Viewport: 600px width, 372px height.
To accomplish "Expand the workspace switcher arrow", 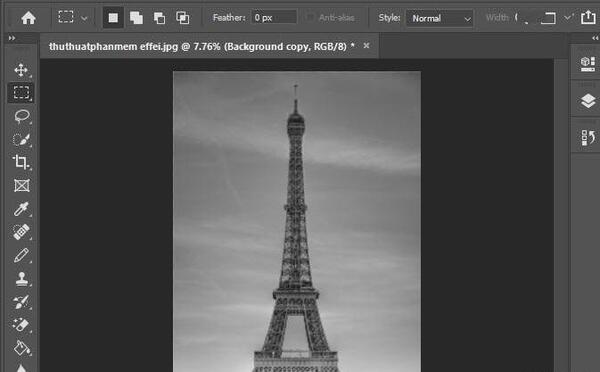I will pos(568,18).
